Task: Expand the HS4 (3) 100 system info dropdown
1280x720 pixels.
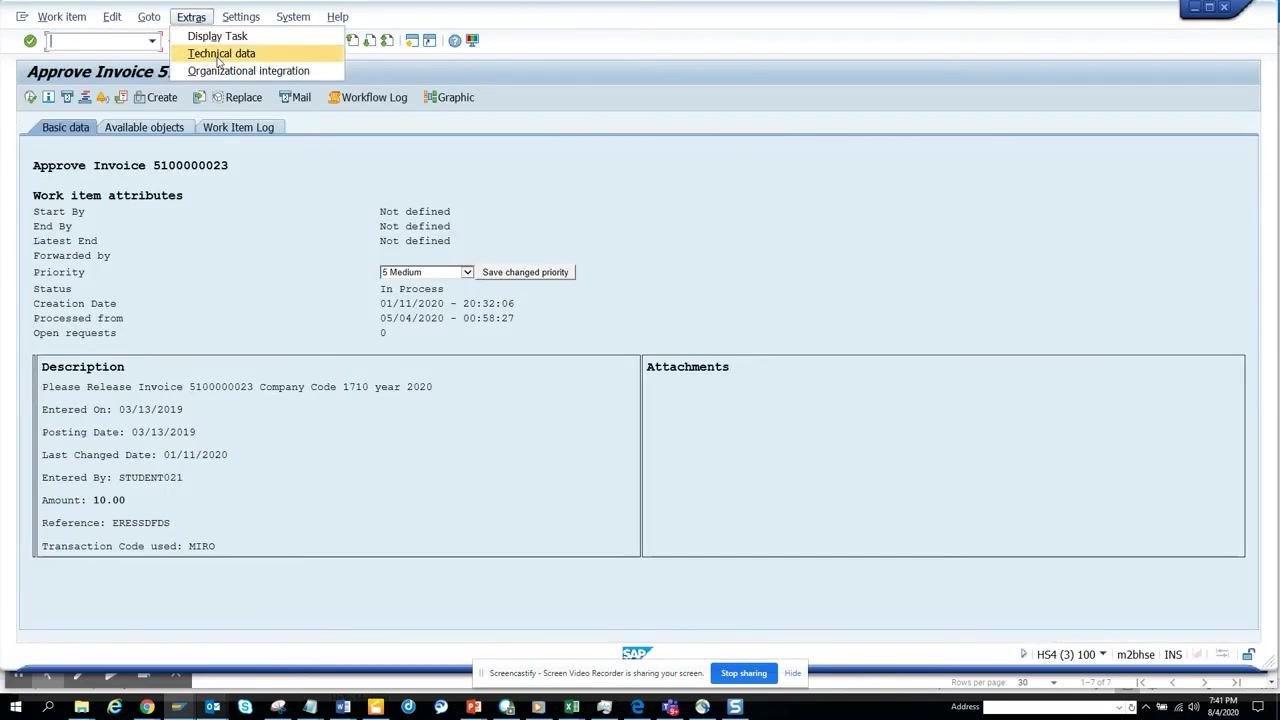Action: pyautogui.click(x=1103, y=654)
